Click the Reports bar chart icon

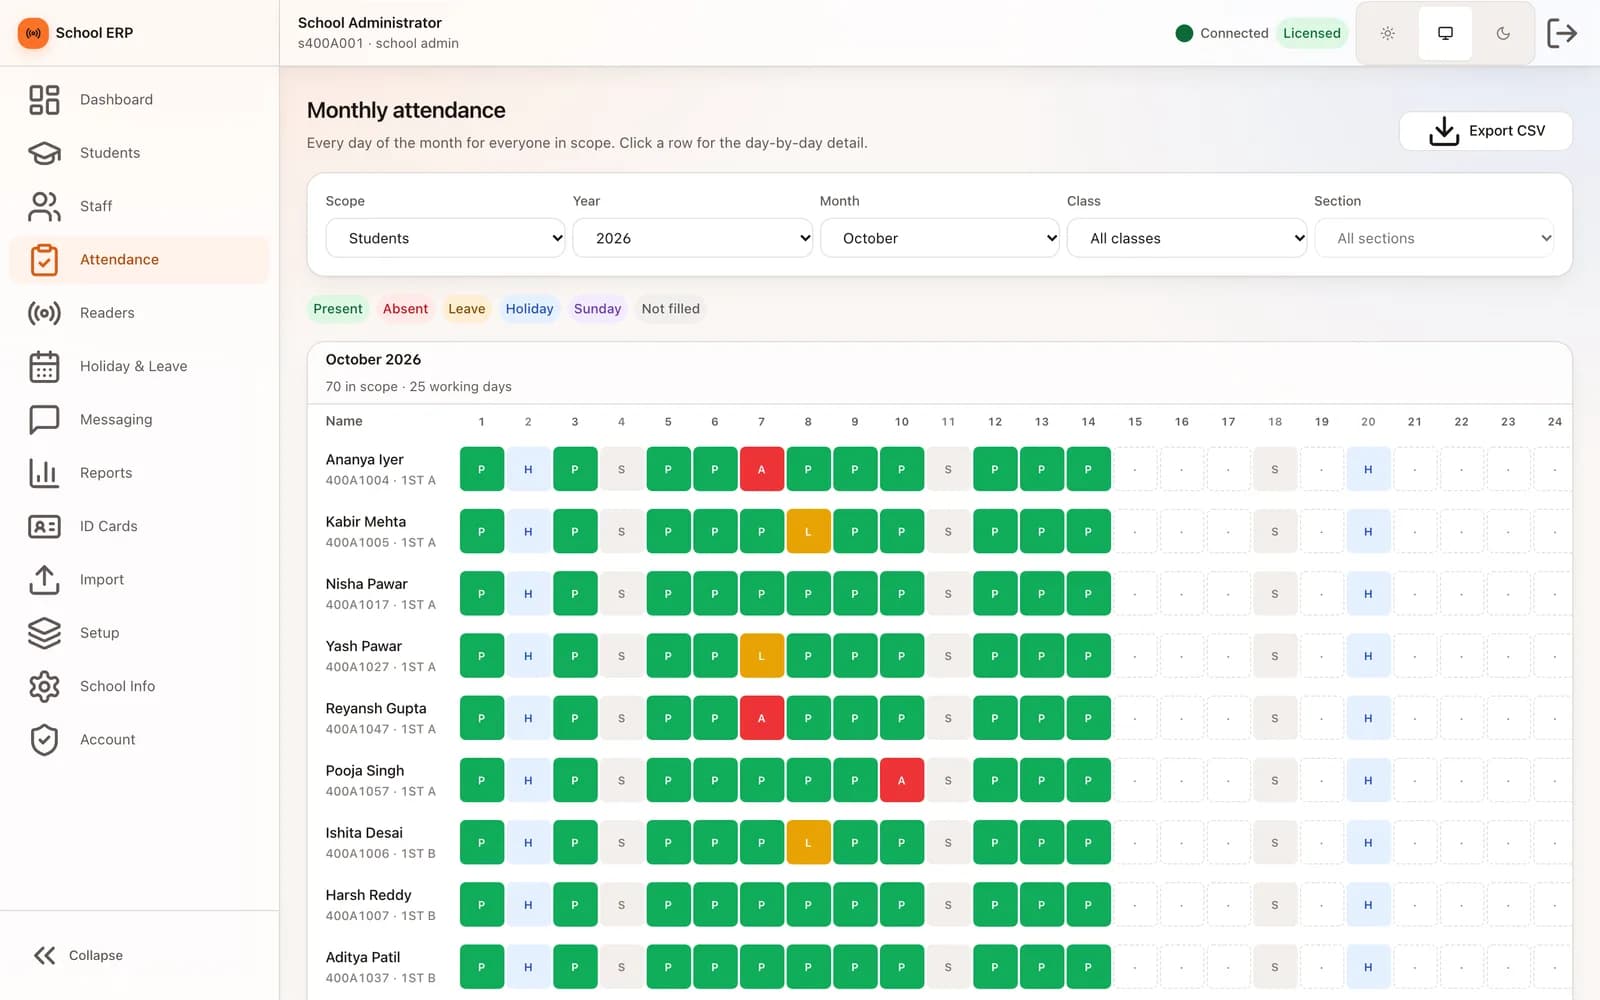click(x=44, y=473)
